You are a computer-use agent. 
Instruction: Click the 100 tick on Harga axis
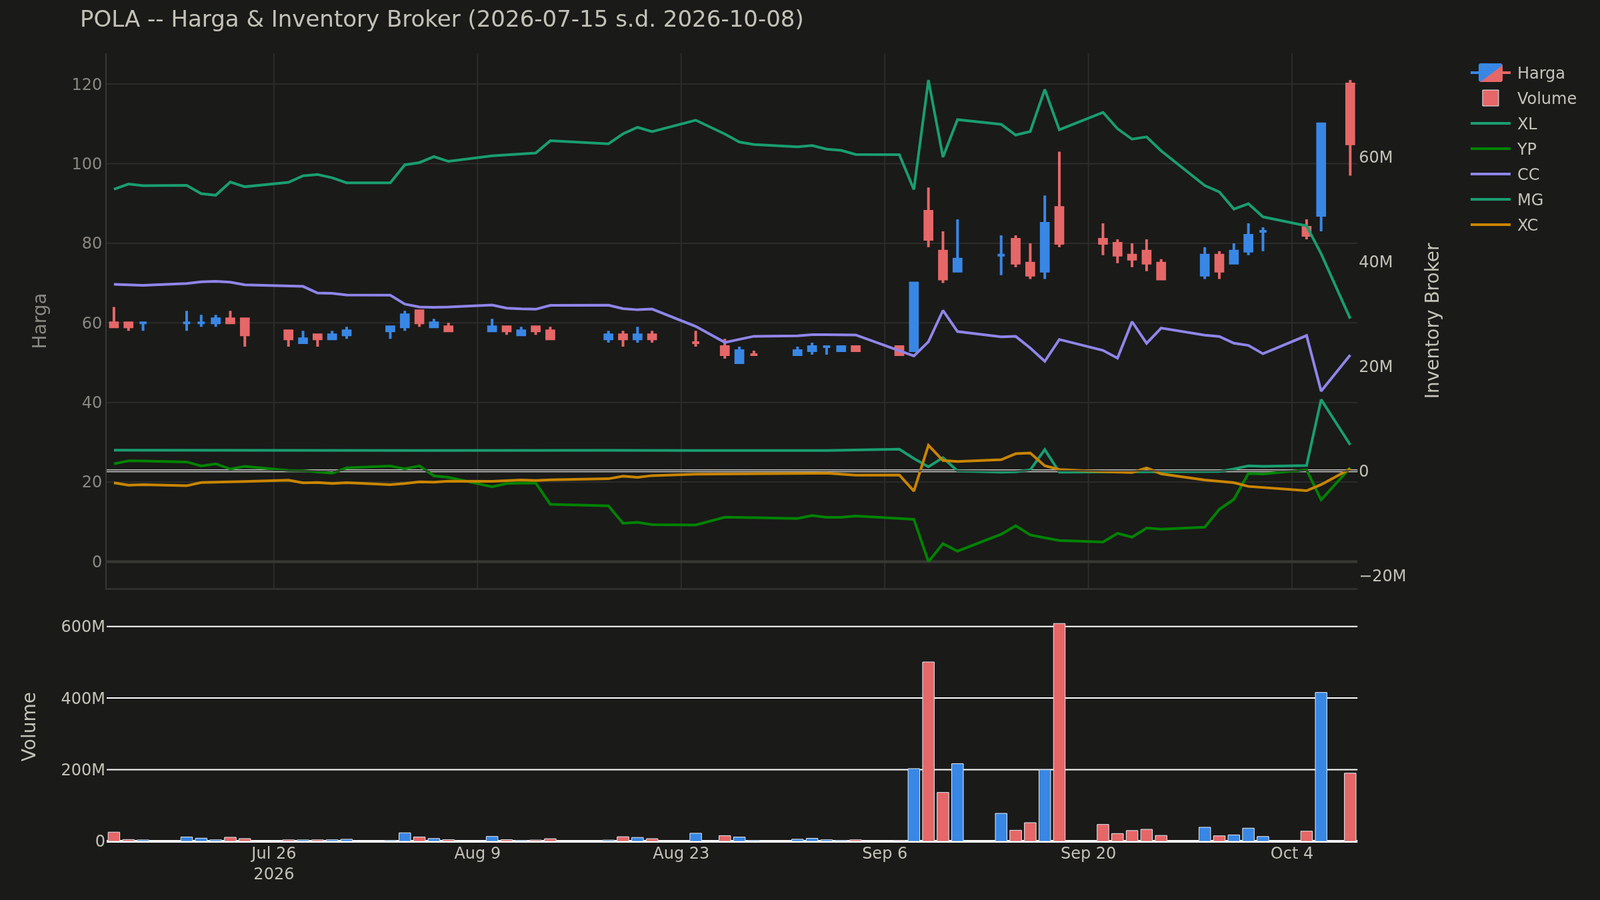pyautogui.click(x=88, y=164)
